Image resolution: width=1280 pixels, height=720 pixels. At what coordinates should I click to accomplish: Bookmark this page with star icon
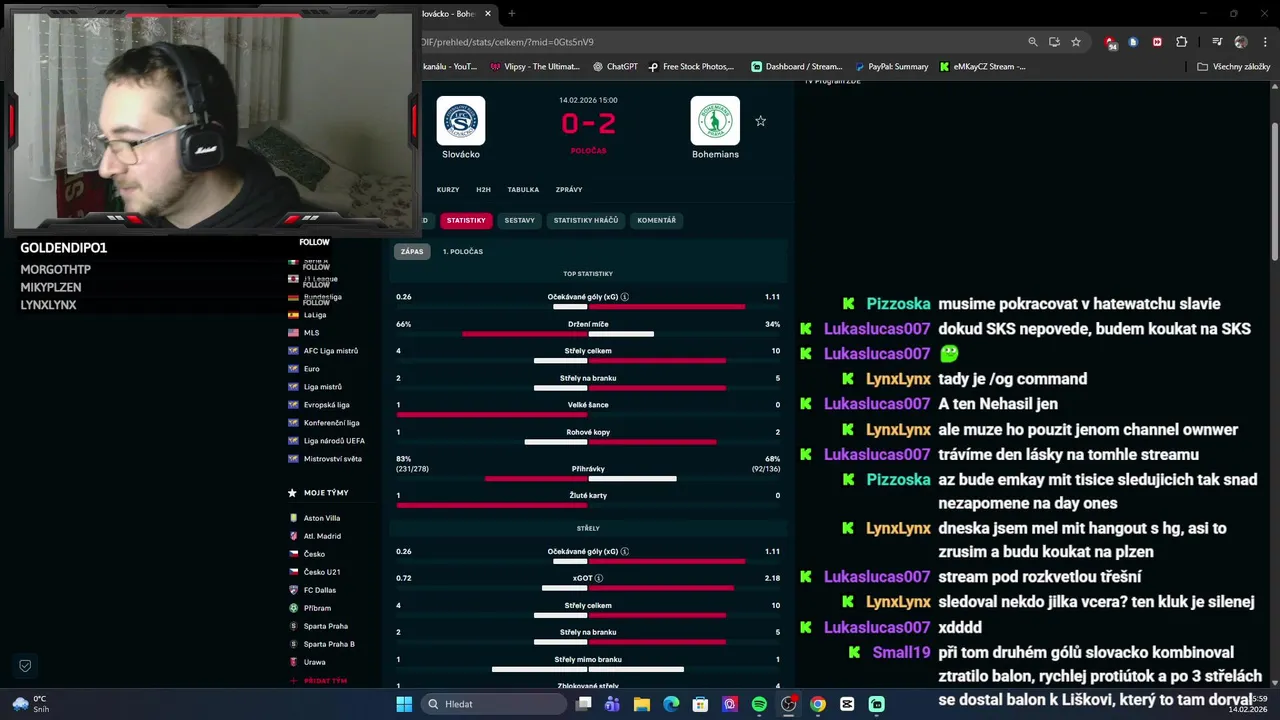coord(1076,42)
